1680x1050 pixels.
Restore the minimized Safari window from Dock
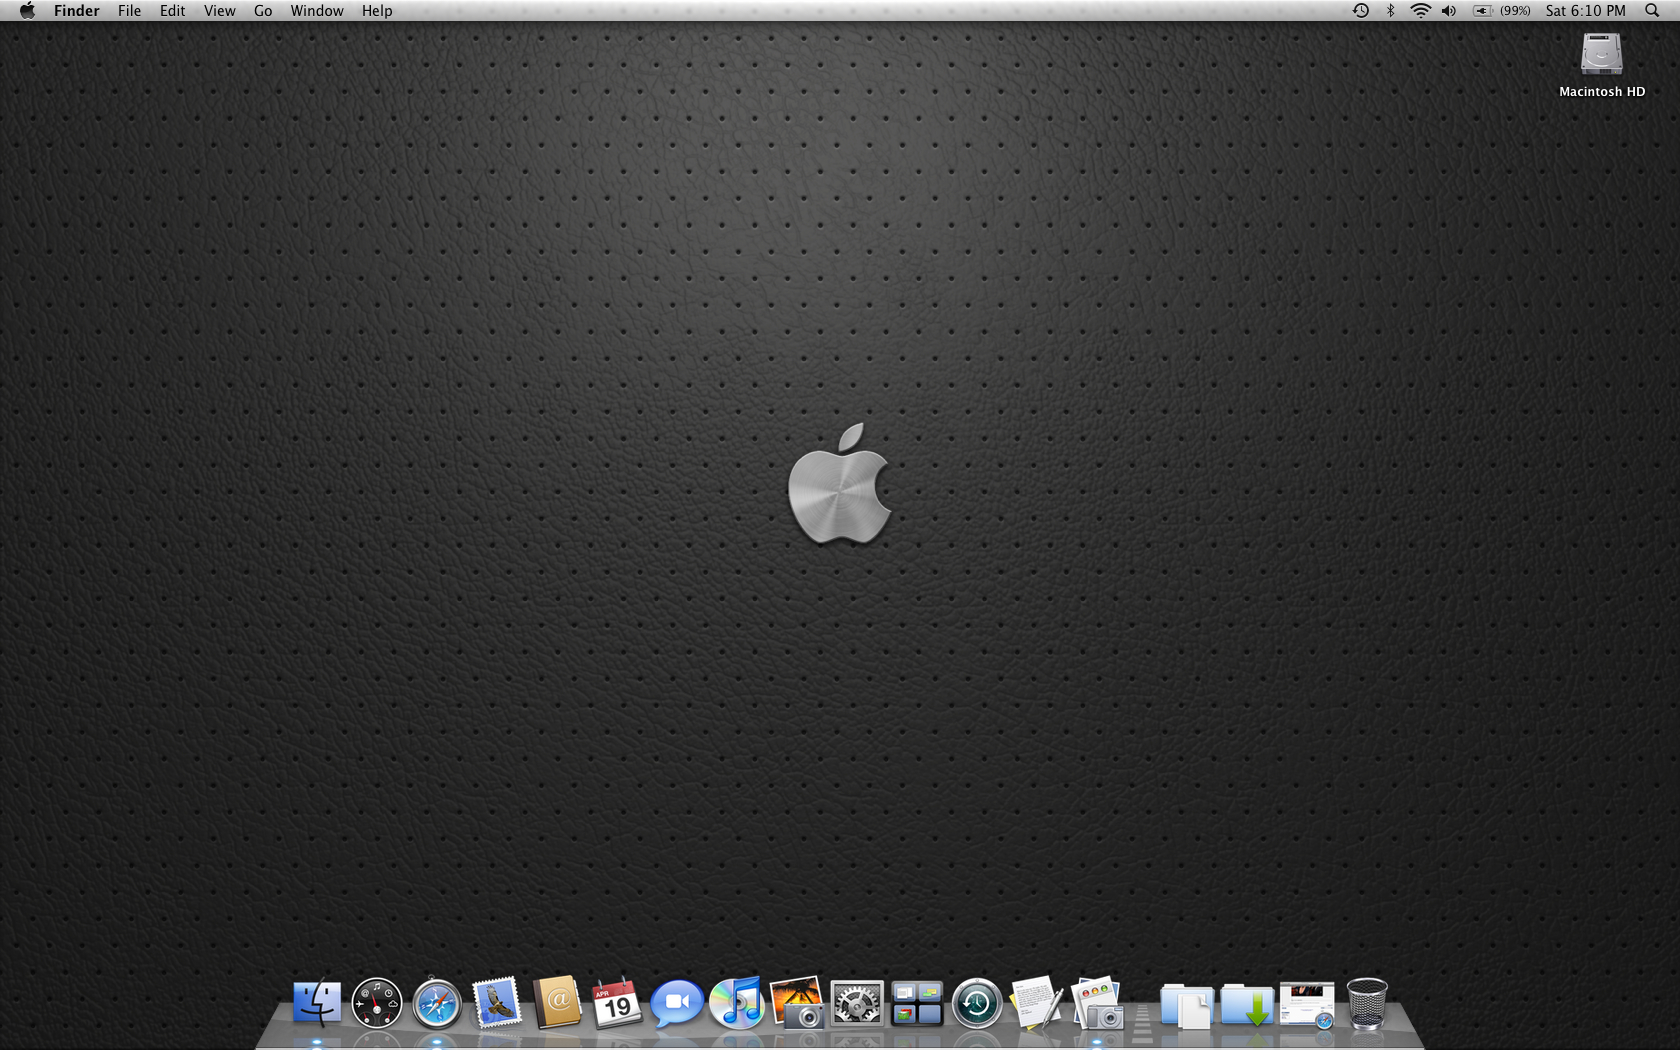pyautogui.click(x=1307, y=1005)
